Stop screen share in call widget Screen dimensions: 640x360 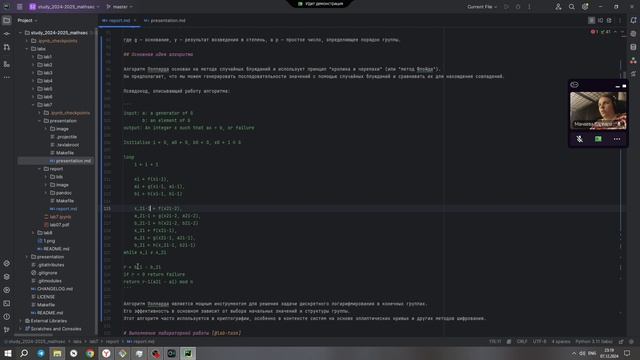point(598,139)
